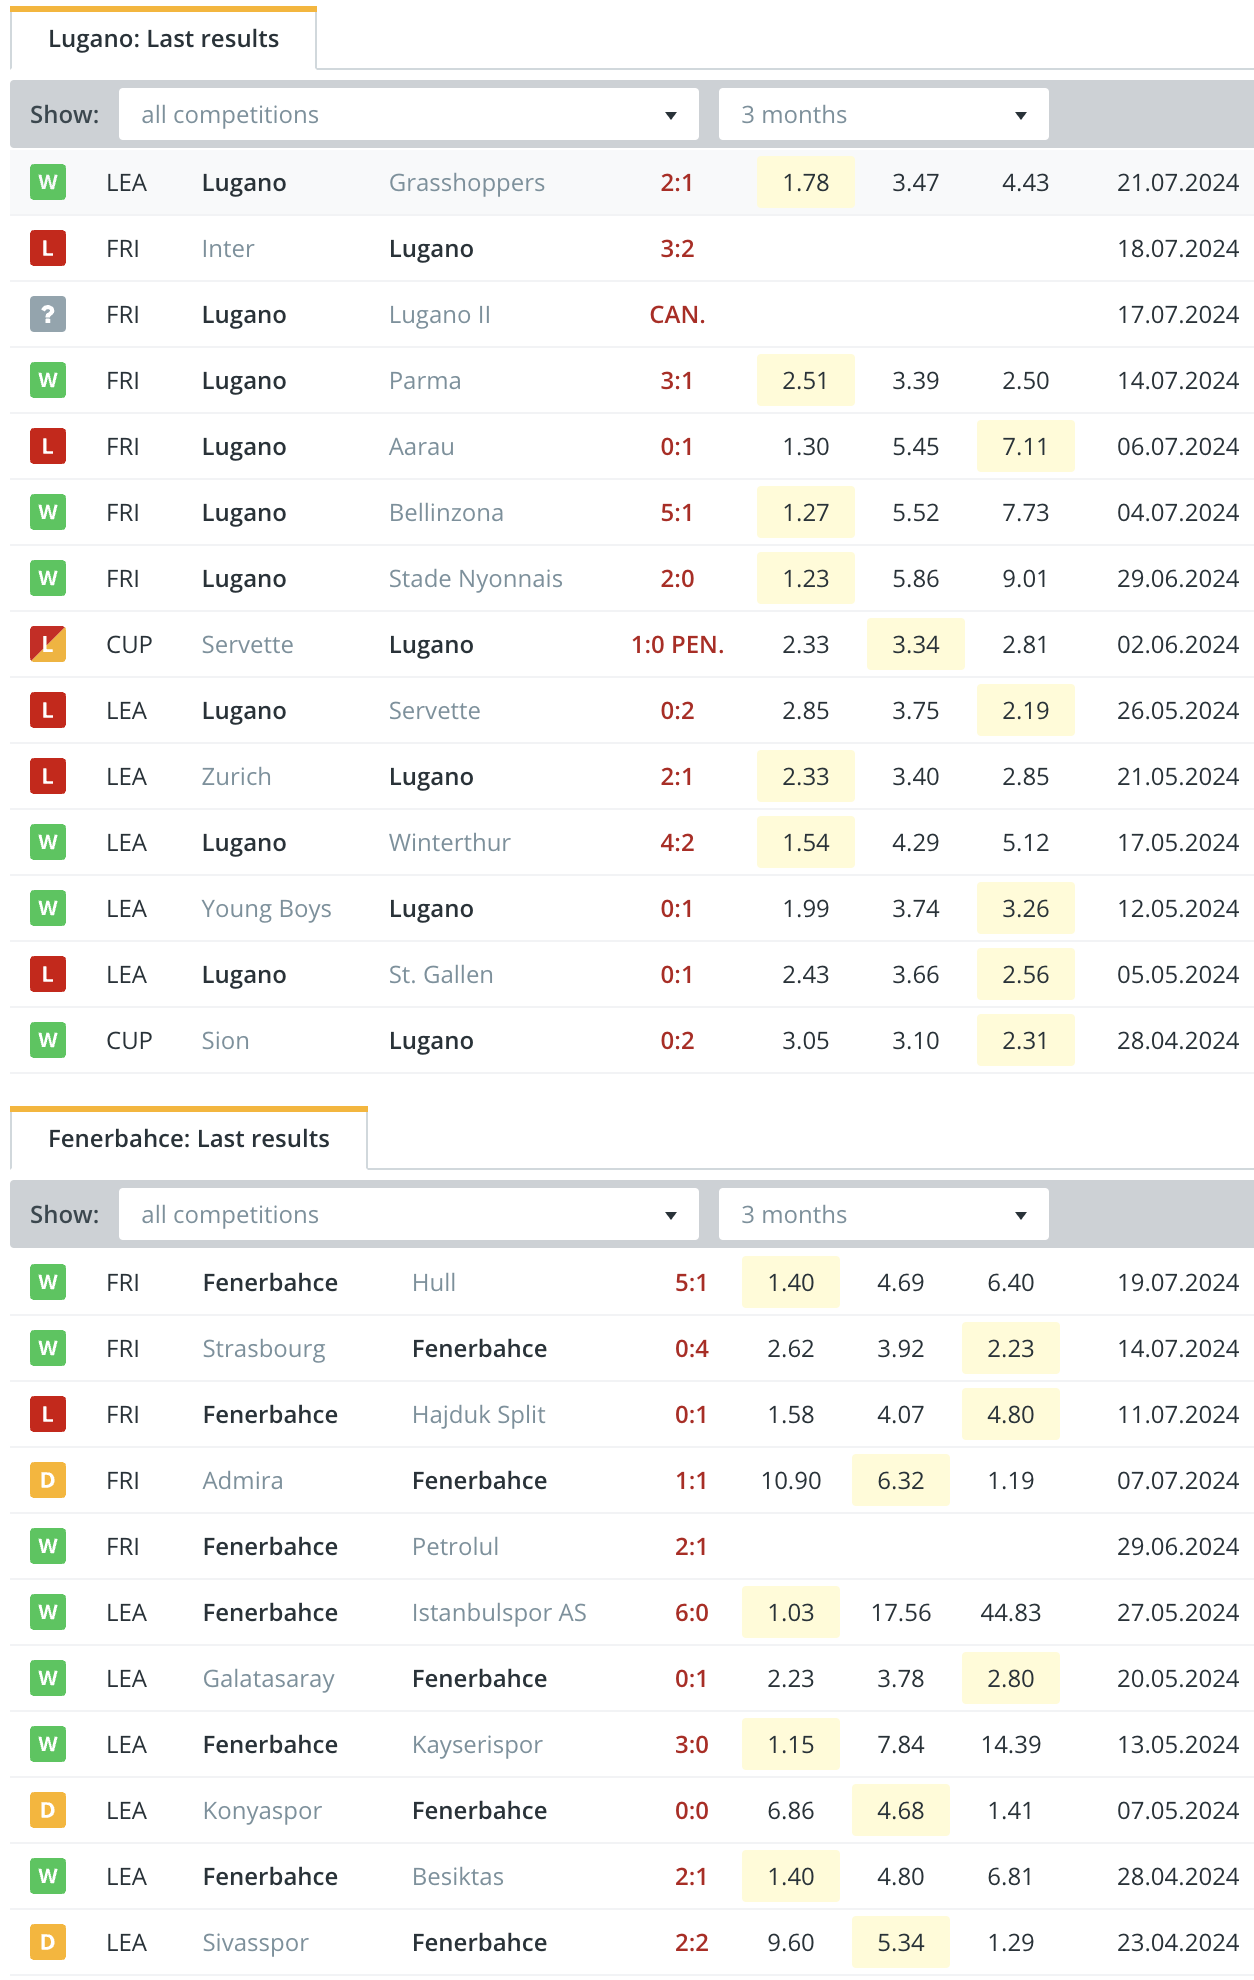Open Fenerbahce's all competitions dropdown
Screen dimensions: 1254x1980
[409, 1214]
